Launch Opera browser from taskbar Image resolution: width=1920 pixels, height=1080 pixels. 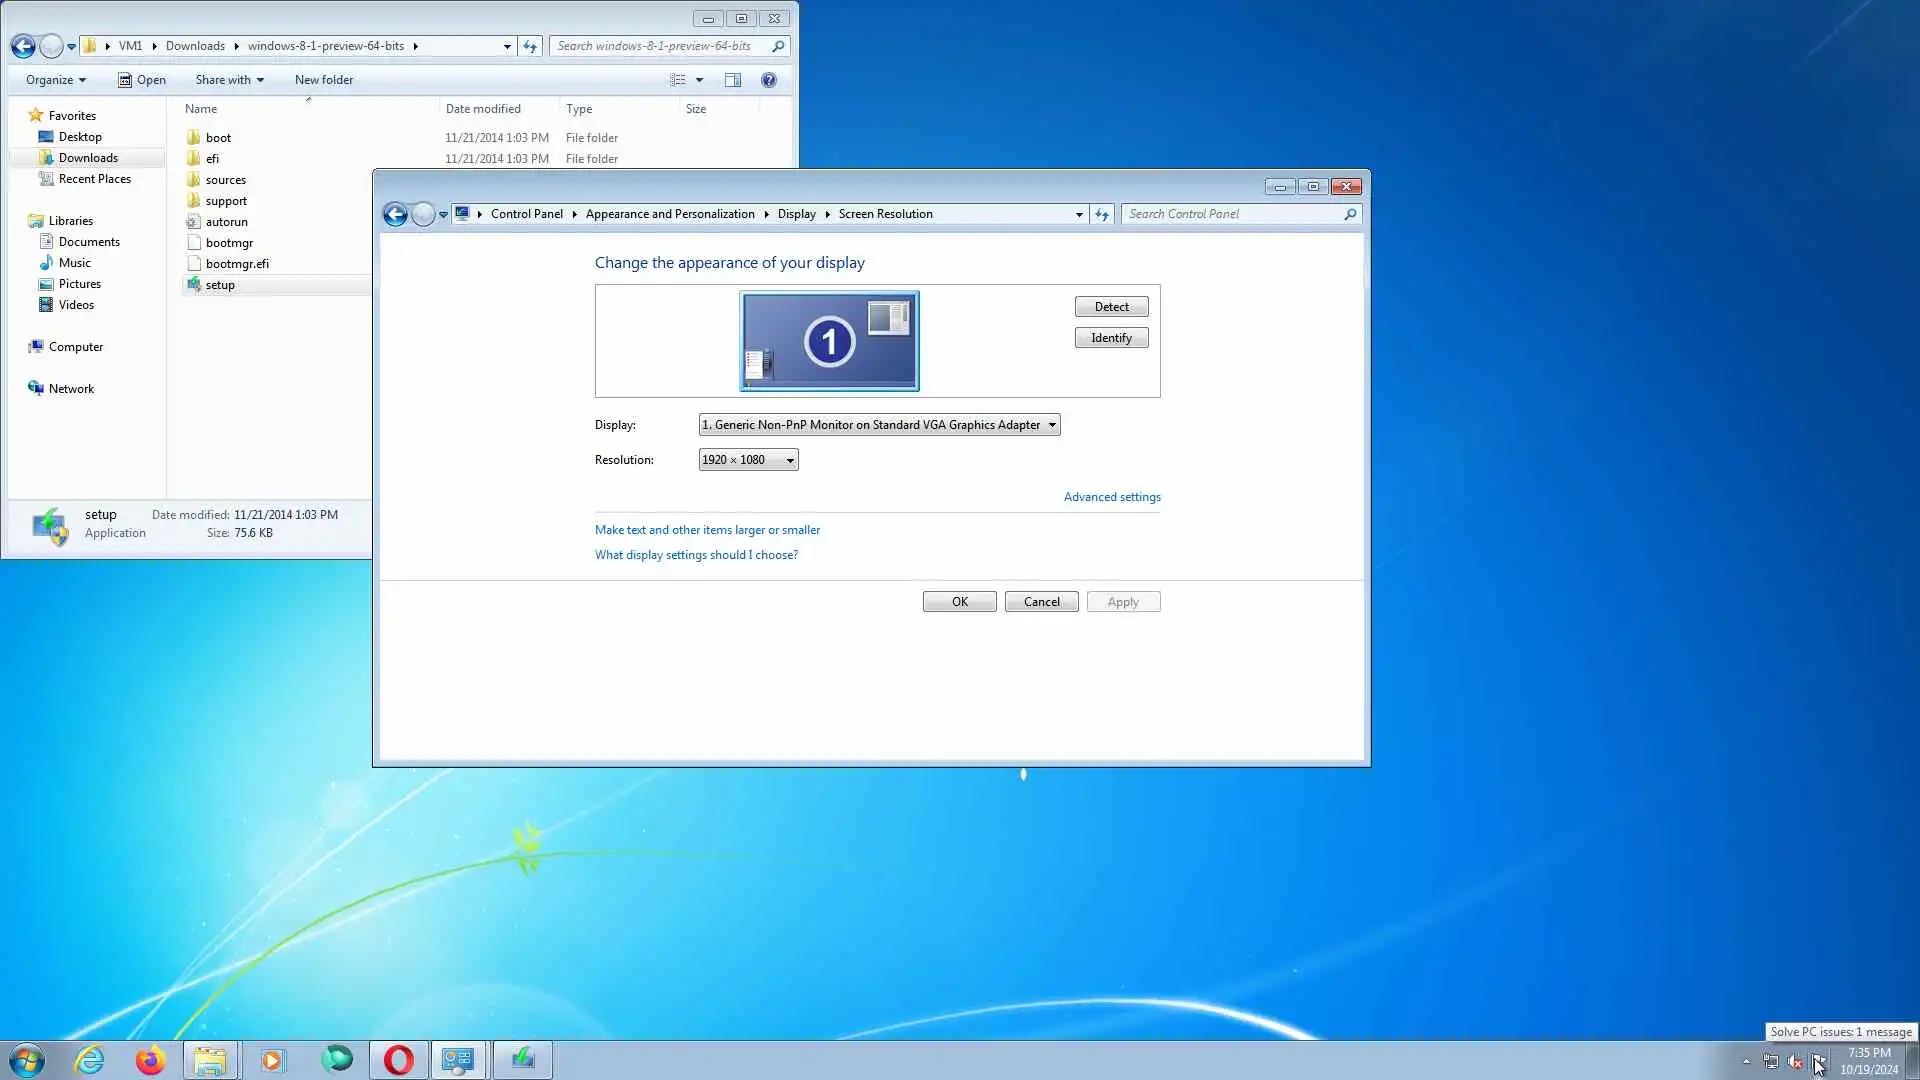click(398, 1060)
